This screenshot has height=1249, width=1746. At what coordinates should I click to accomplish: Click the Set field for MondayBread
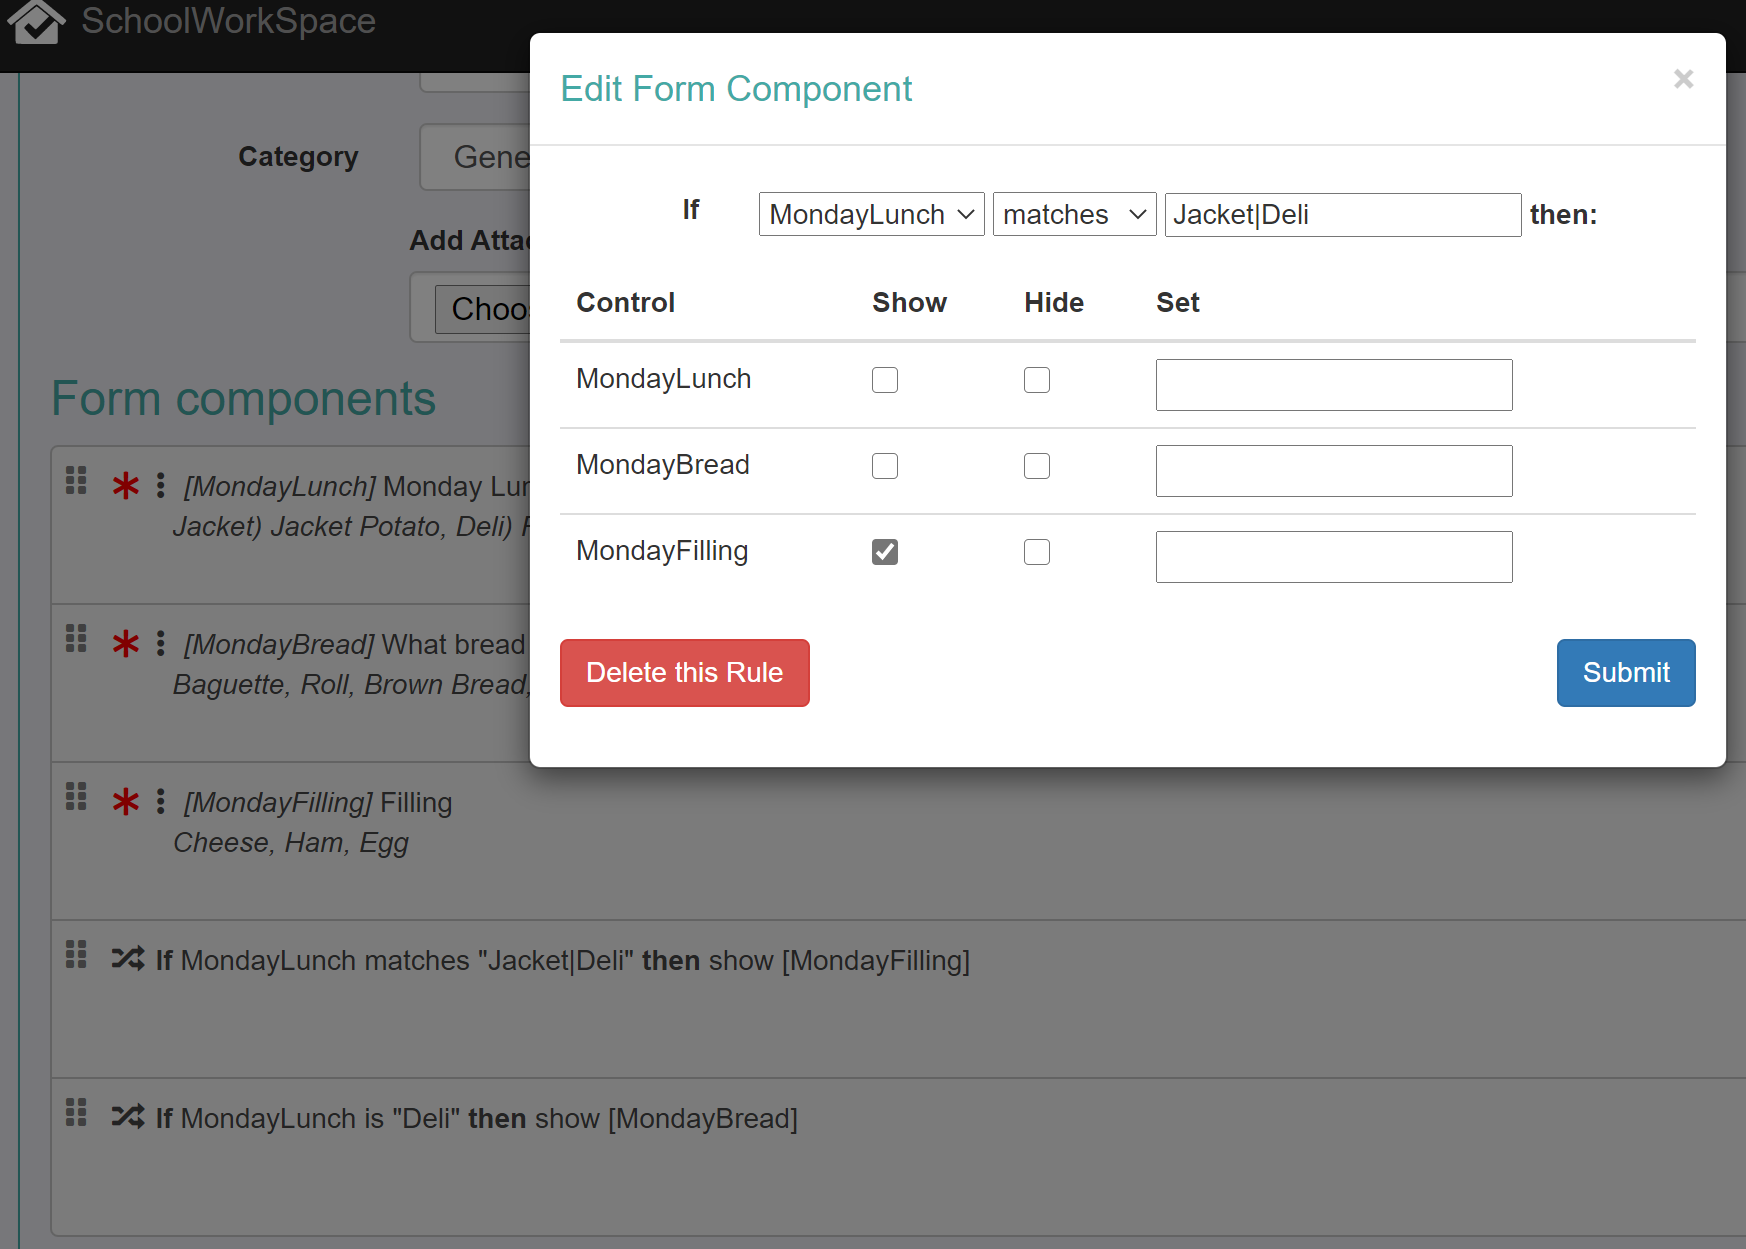[1333, 471]
